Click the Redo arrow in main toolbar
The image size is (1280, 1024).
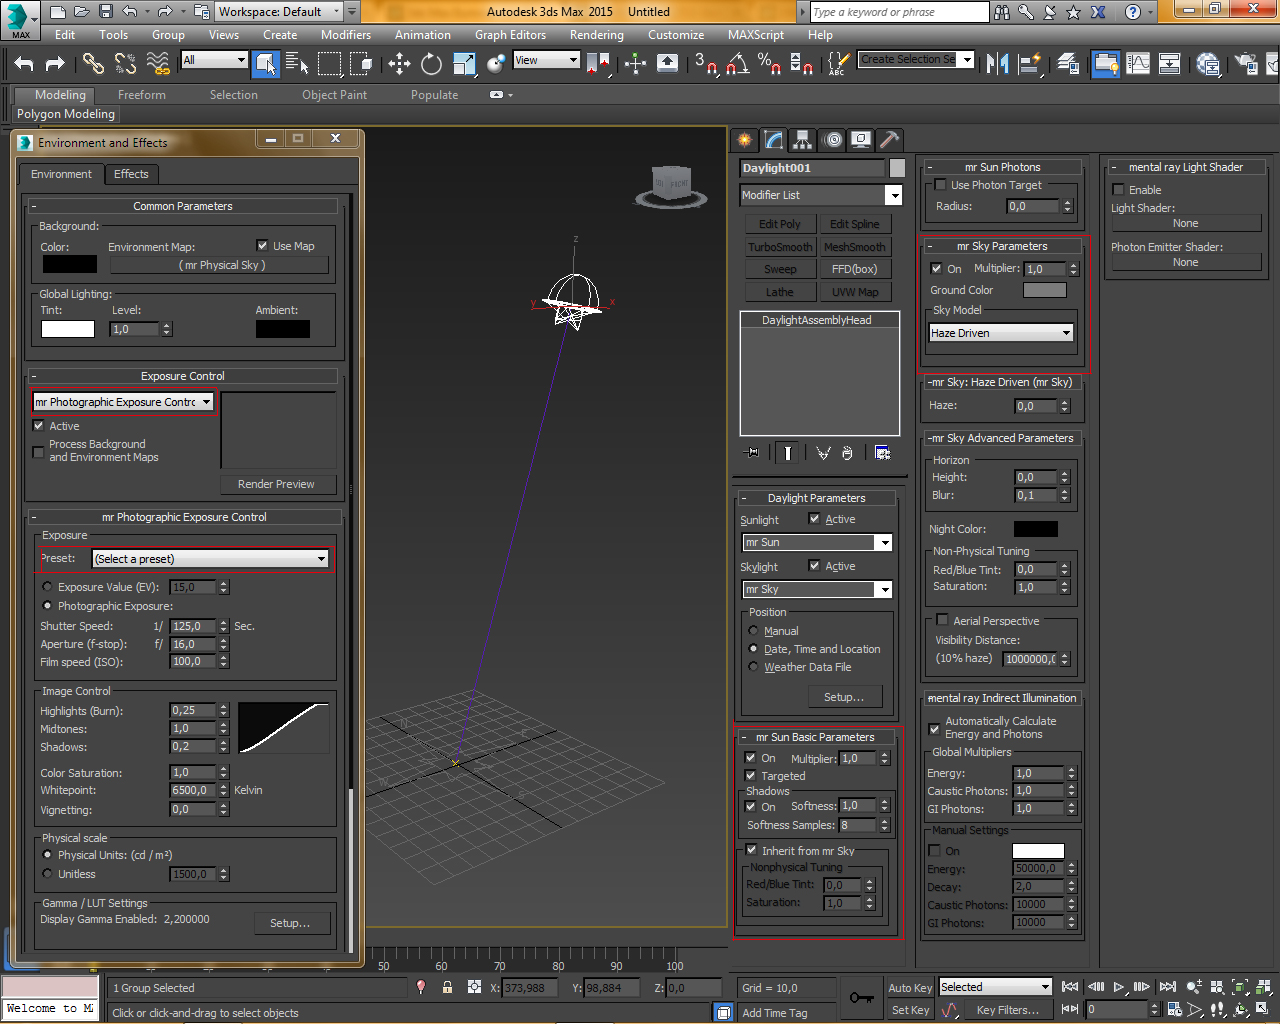point(56,64)
